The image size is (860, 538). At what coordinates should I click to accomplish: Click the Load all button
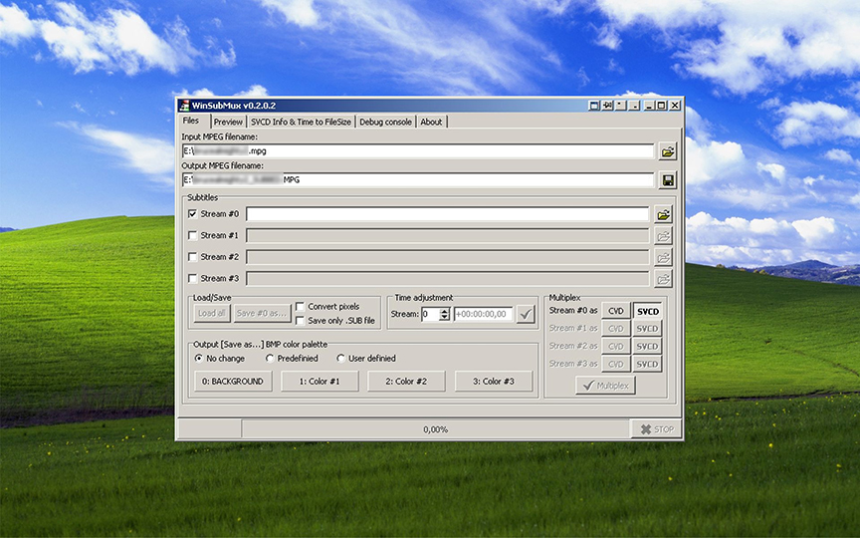click(x=212, y=313)
